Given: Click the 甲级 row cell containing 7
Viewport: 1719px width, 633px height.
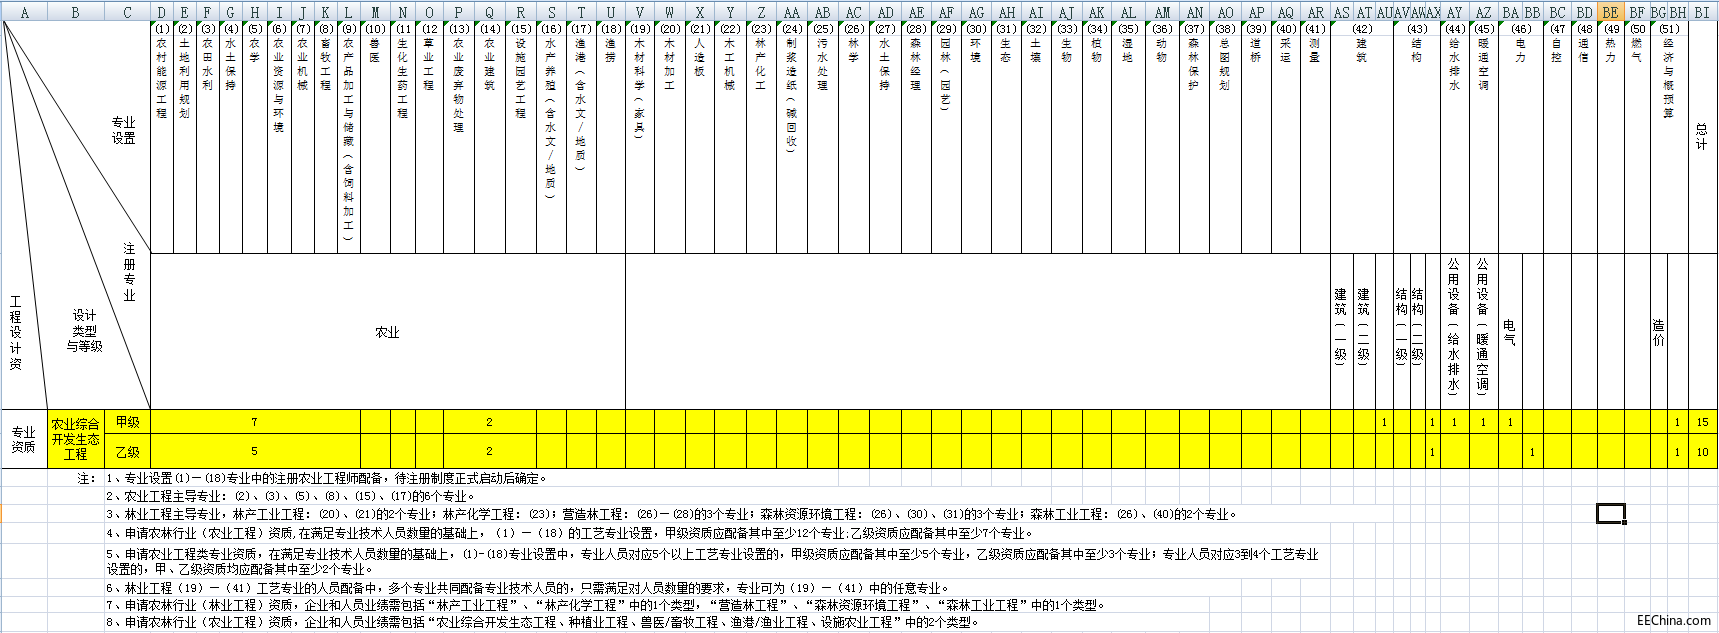Looking at the screenshot, I should pyautogui.click(x=255, y=422).
